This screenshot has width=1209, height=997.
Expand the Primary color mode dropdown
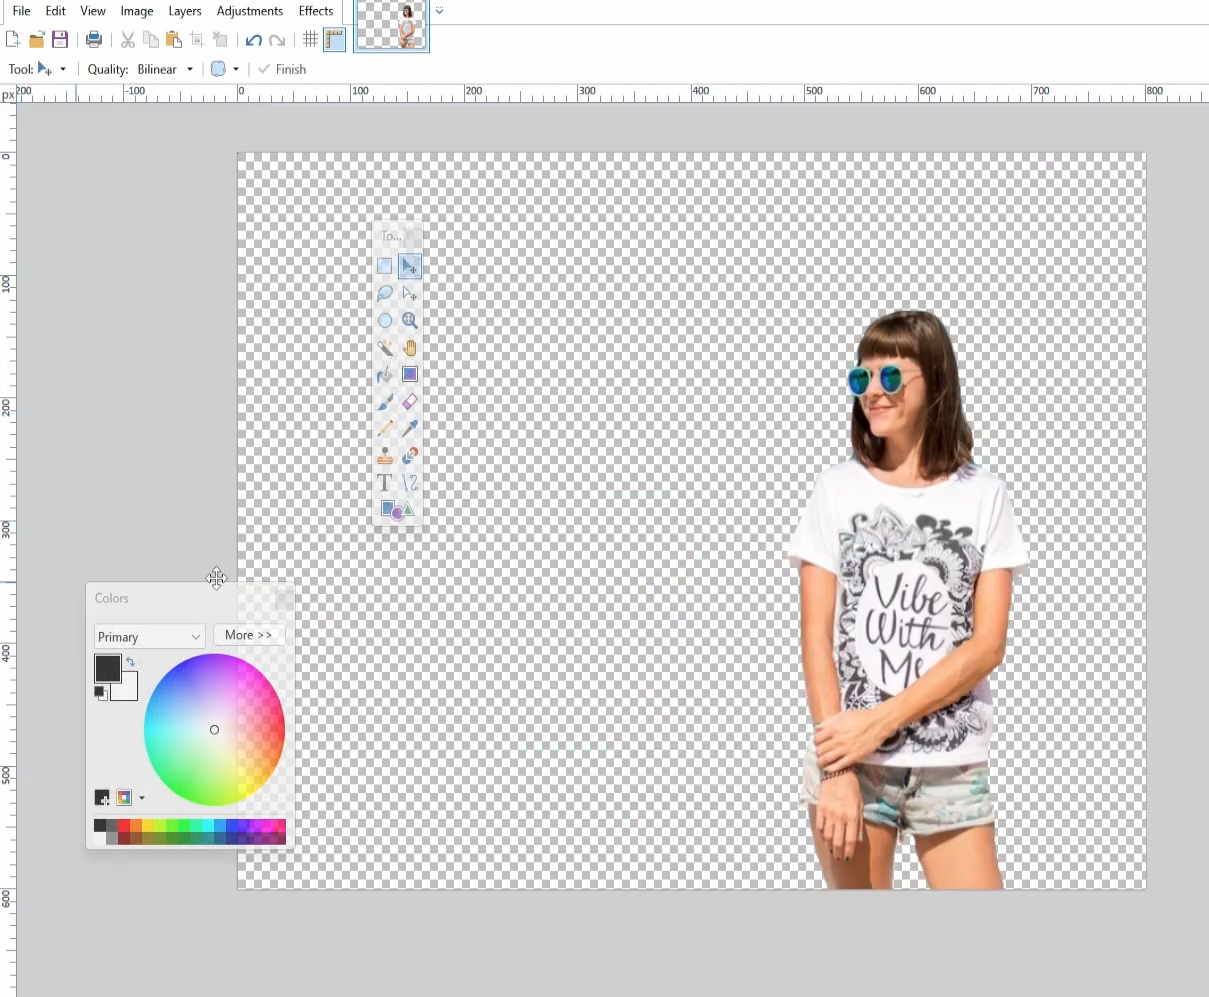point(148,636)
